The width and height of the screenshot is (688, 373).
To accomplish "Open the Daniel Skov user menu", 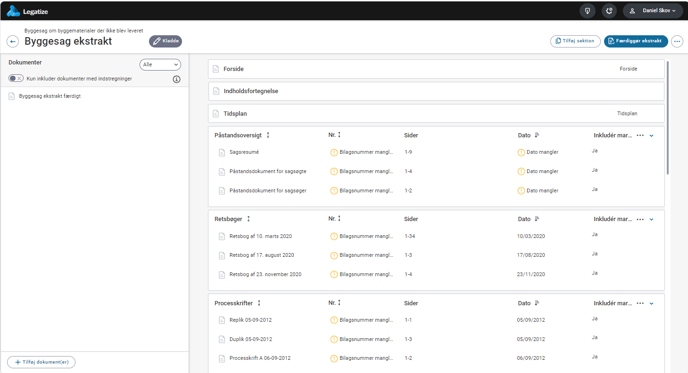I will point(652,11).
